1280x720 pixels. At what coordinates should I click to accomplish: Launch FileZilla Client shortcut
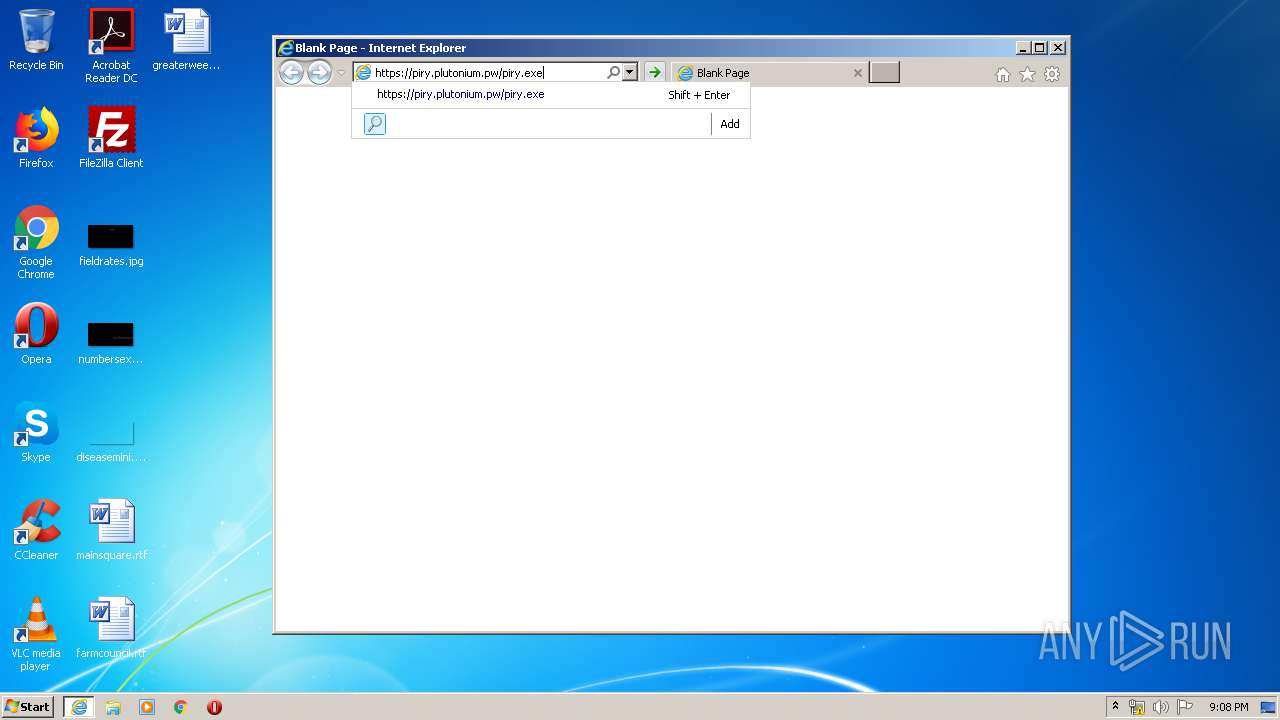111,138
